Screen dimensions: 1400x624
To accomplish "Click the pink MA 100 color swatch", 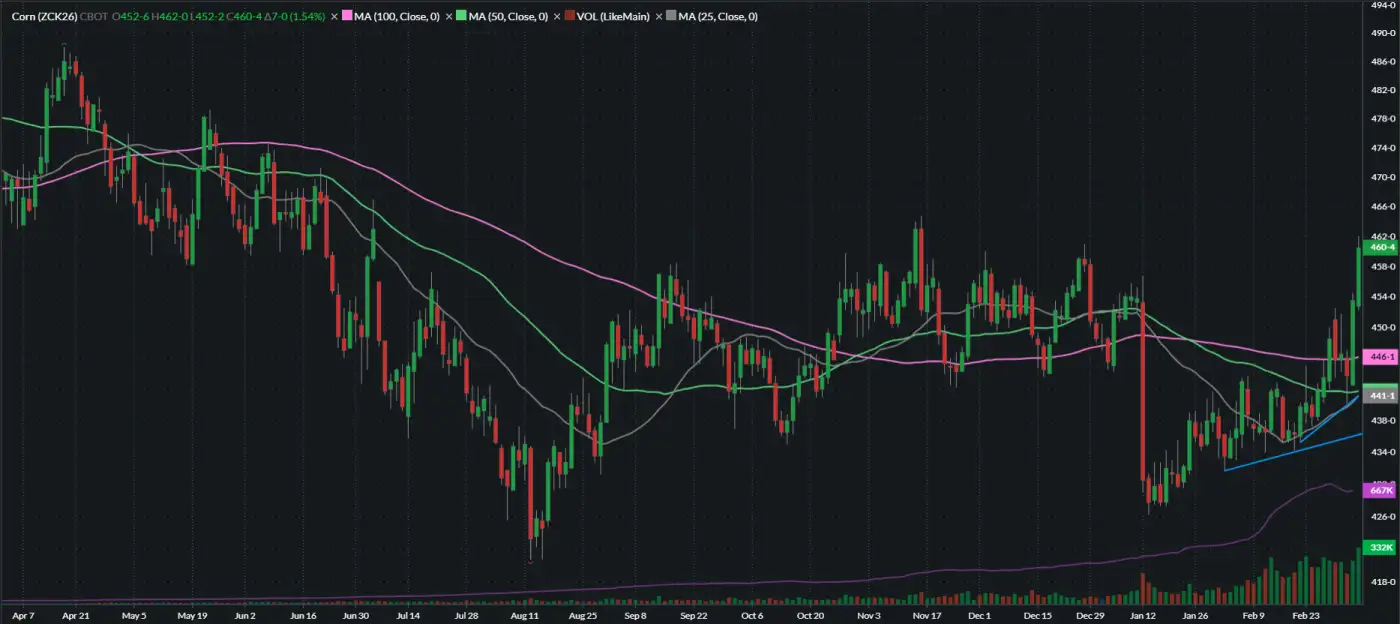I will (x=348, y=17).
